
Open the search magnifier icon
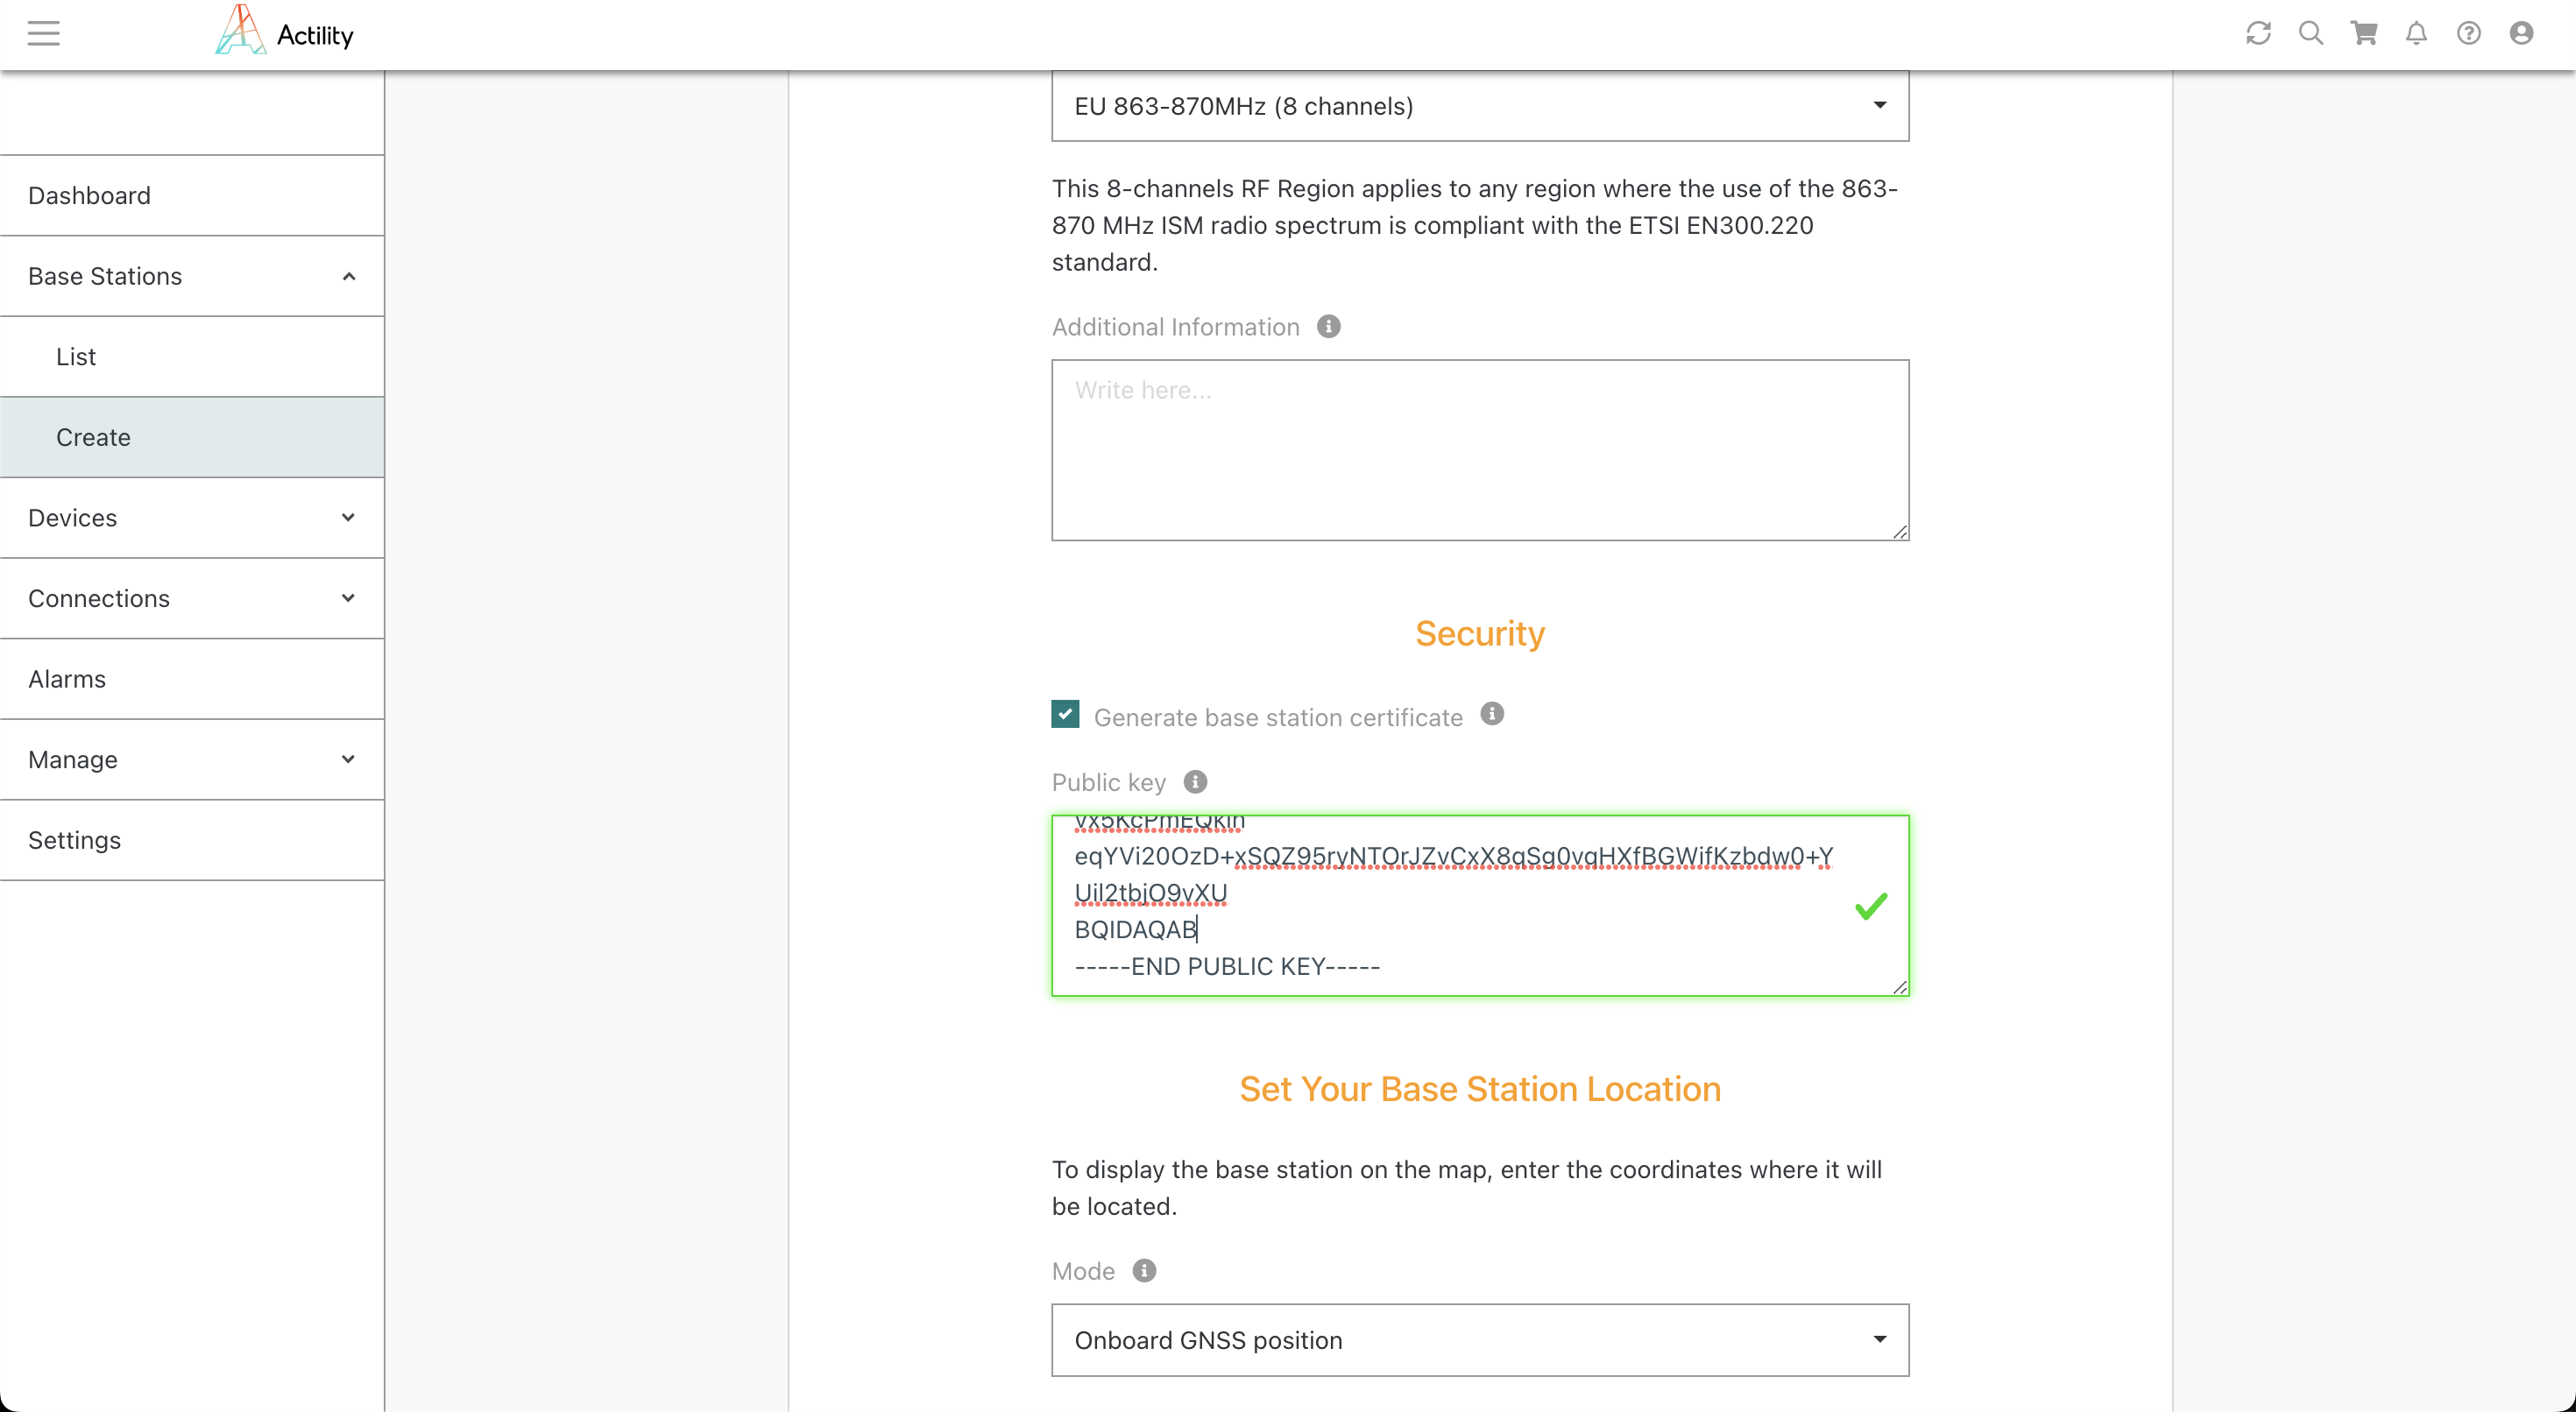2310,33
